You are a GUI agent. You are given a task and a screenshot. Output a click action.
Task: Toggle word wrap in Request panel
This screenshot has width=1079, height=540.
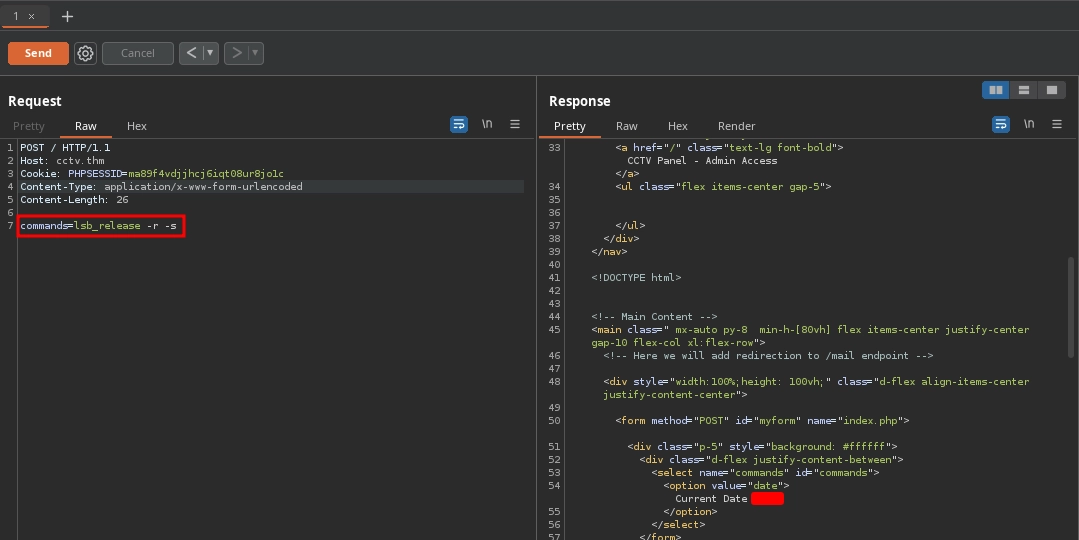point(459,124)
